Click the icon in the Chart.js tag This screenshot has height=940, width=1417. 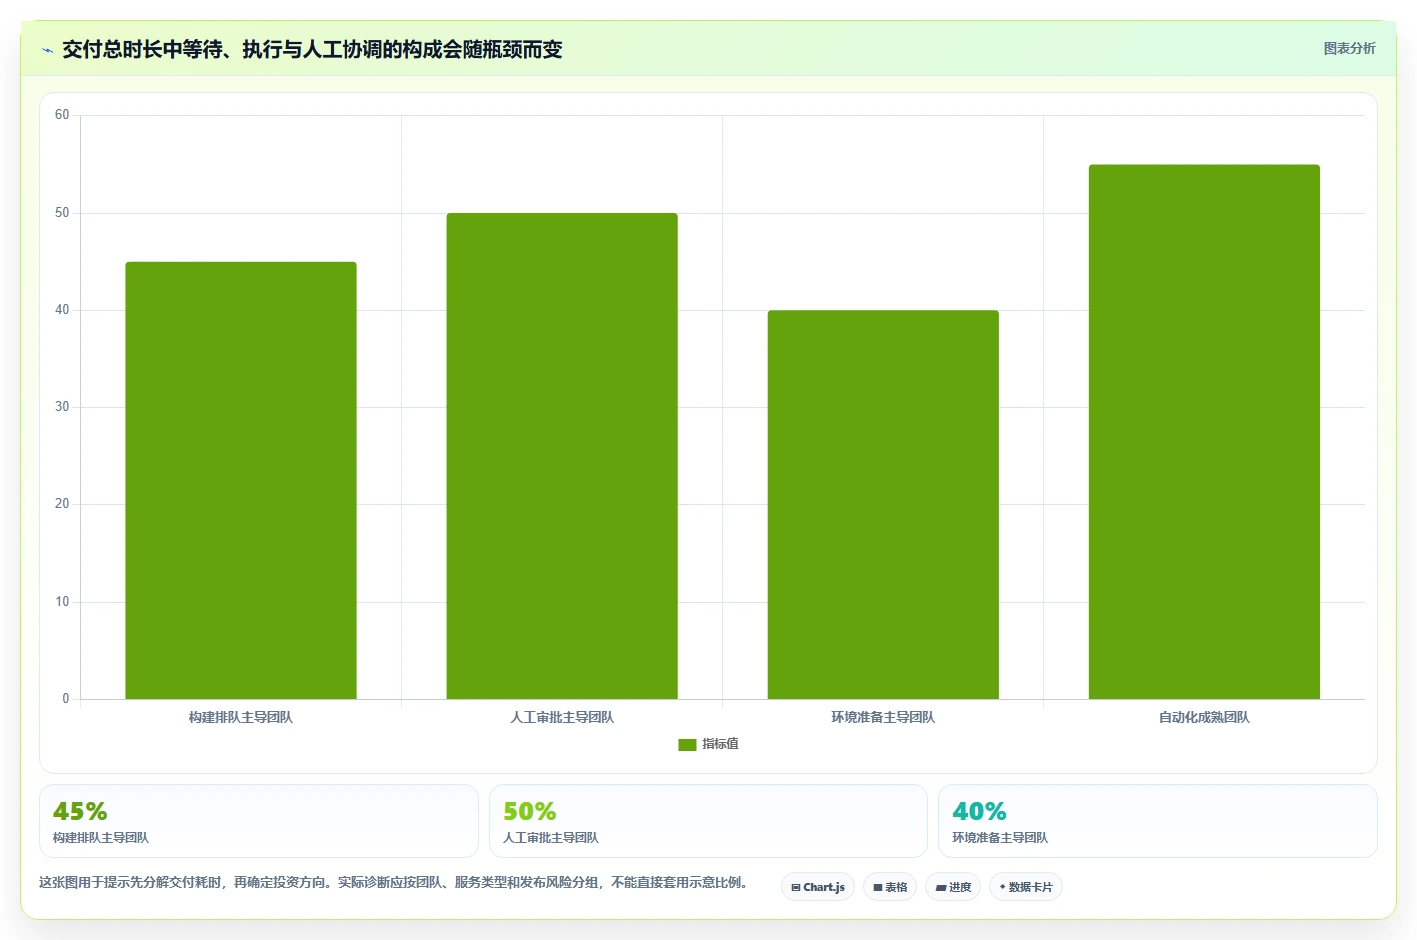tap(796, 888)
